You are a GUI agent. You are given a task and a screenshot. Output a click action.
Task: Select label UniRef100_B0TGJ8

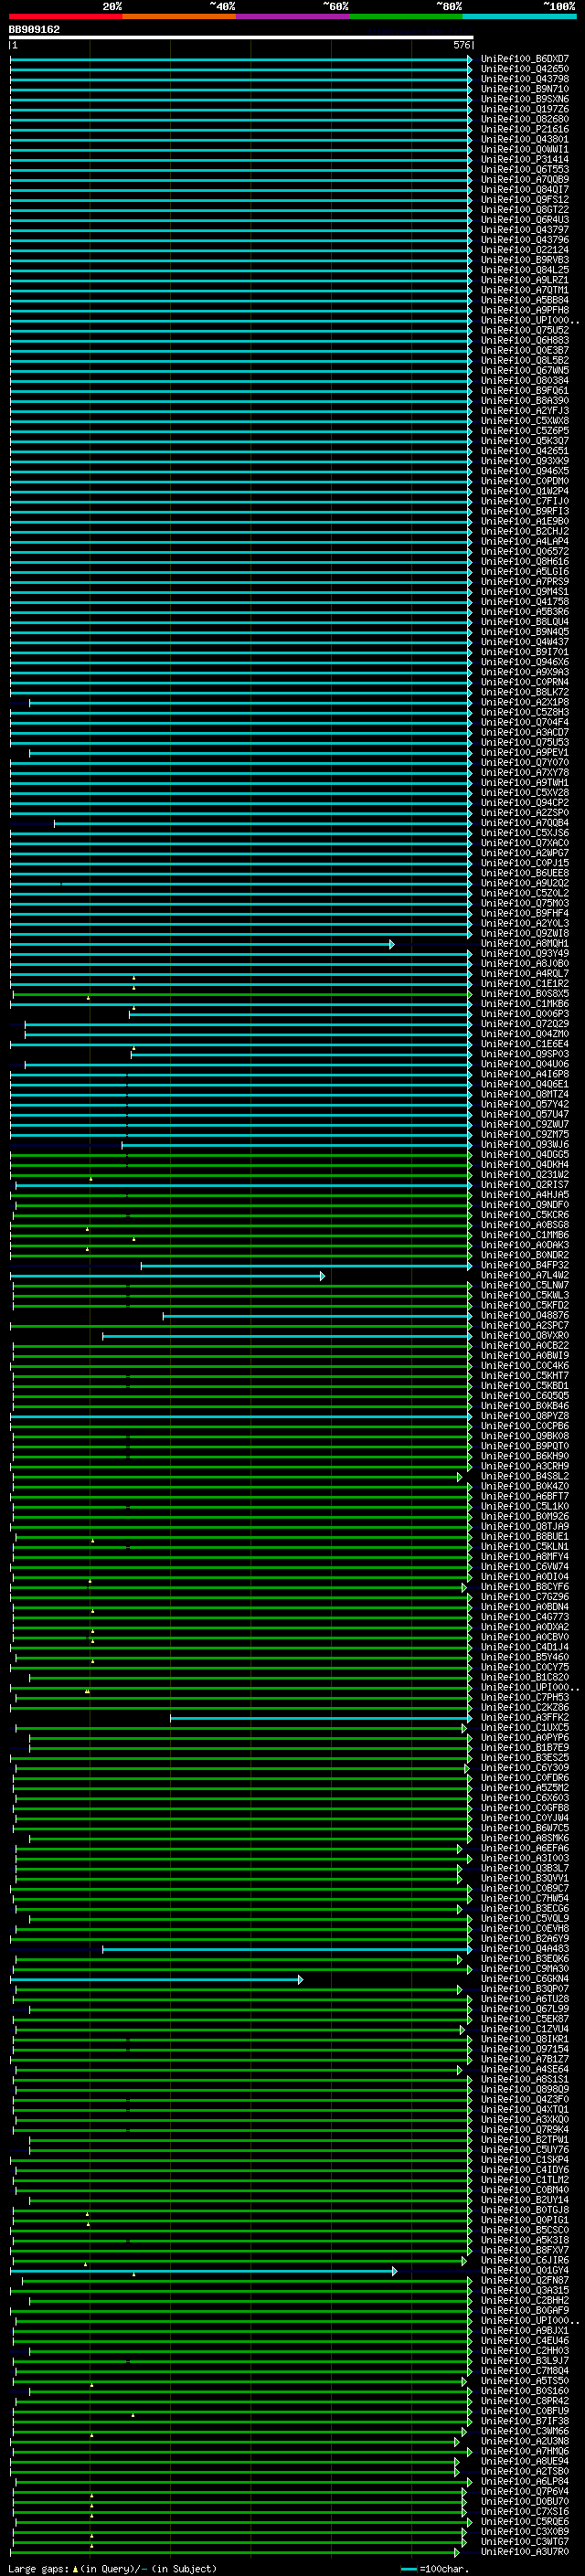525,2211
